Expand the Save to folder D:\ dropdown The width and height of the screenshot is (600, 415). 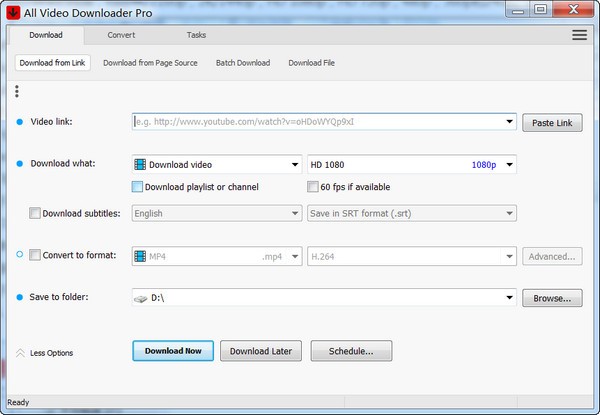click(509, 298)
